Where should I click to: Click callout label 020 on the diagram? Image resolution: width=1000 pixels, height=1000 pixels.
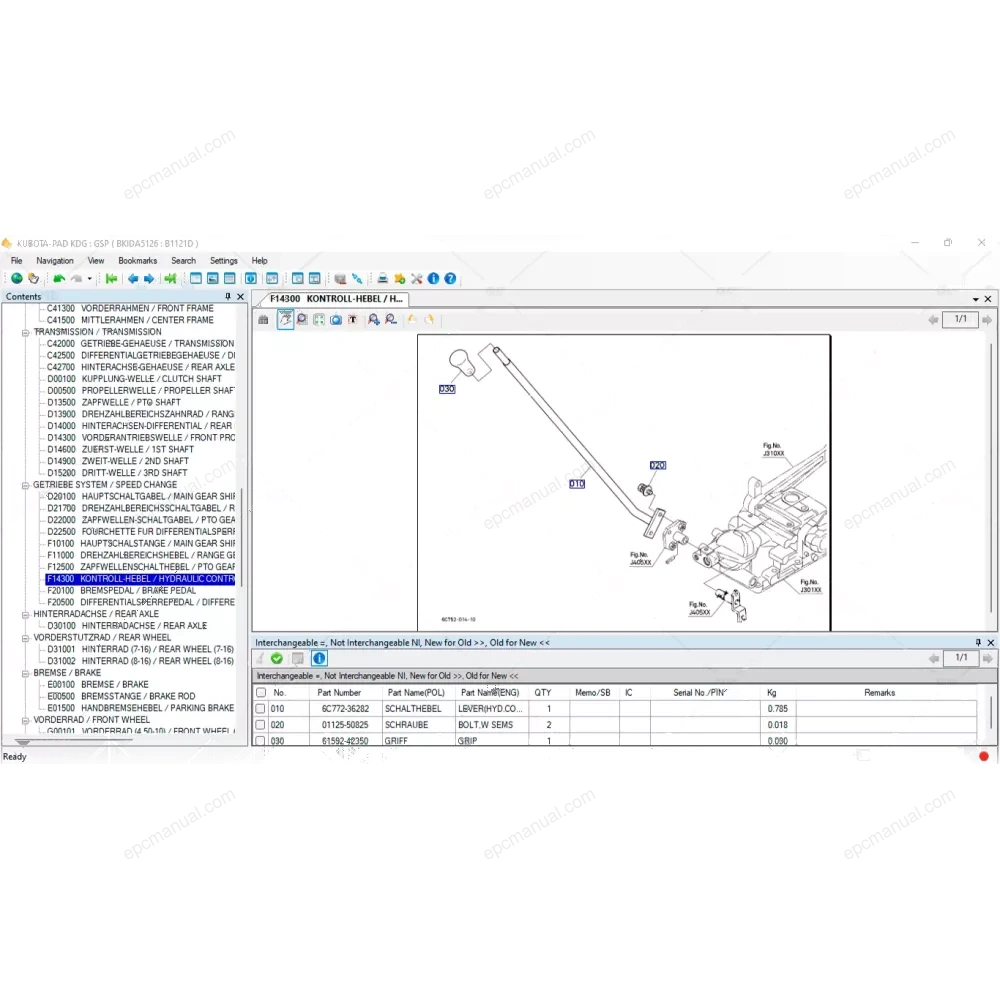click(x=658, y=466)
